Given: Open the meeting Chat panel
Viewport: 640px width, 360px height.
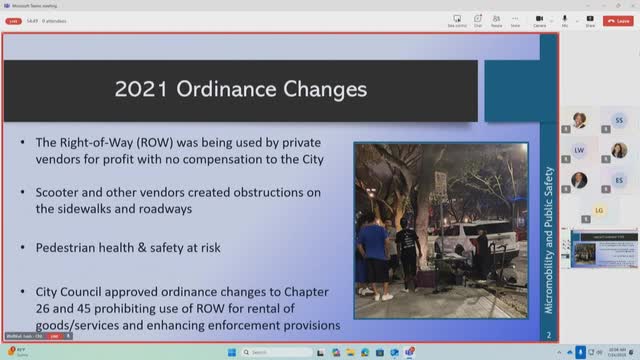Looking at the screenshot, I should [478, 21].
